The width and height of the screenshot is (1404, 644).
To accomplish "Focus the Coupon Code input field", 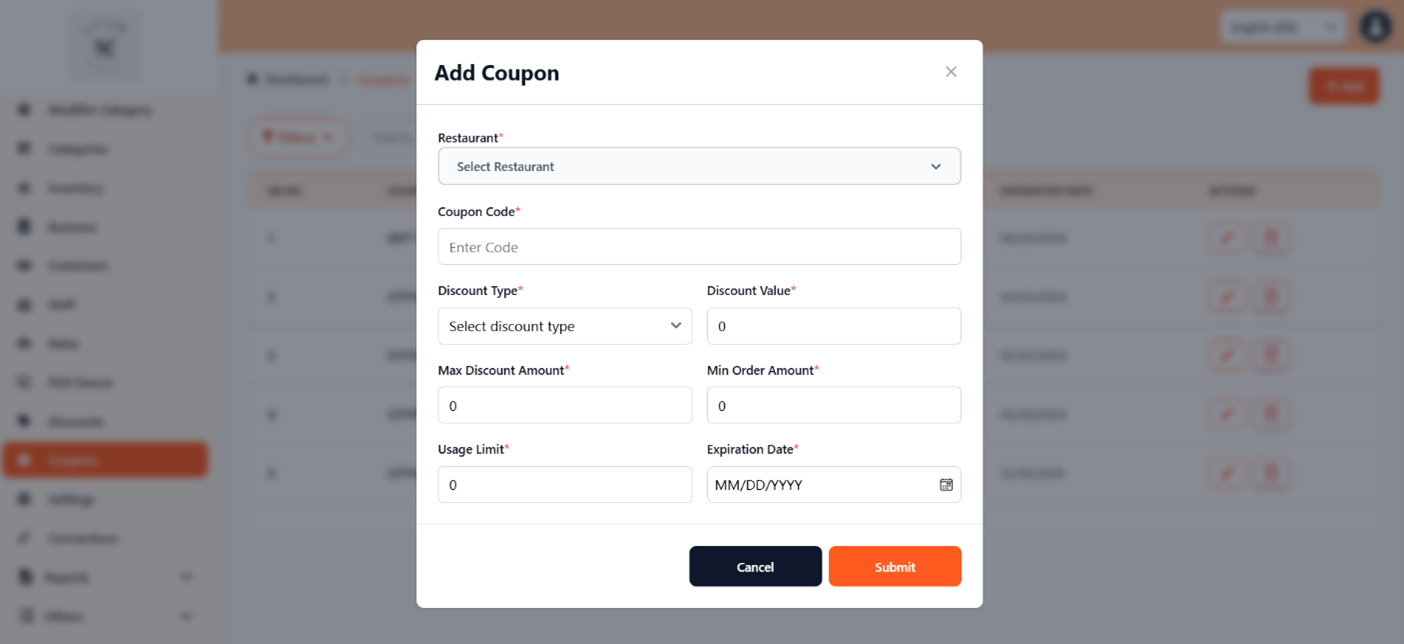I will click(699, 247).
